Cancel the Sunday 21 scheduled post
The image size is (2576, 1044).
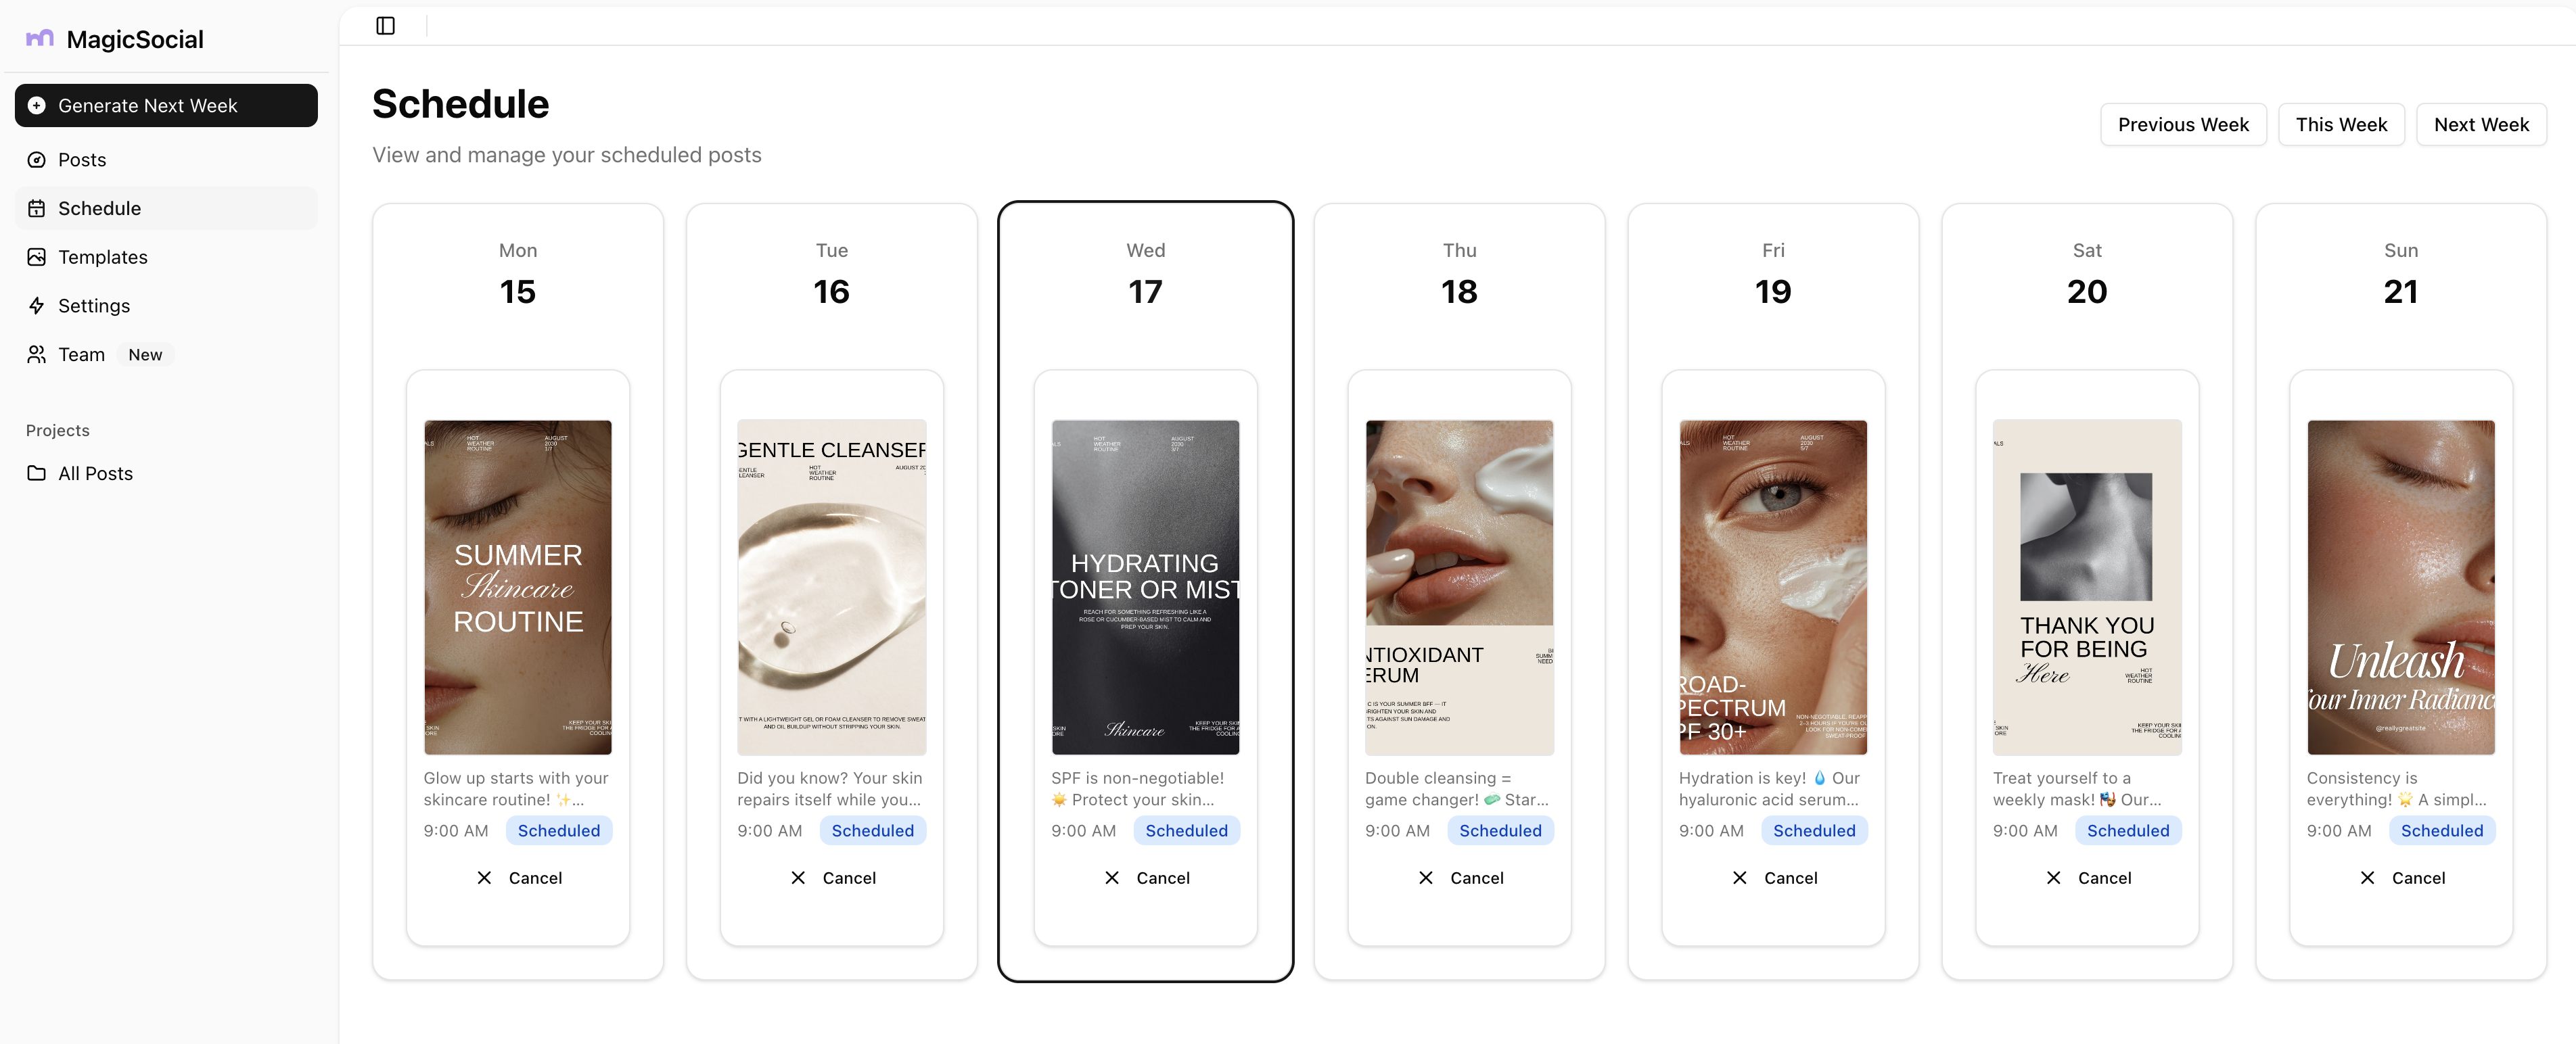pyautogui.click(x=2401, y=878)
